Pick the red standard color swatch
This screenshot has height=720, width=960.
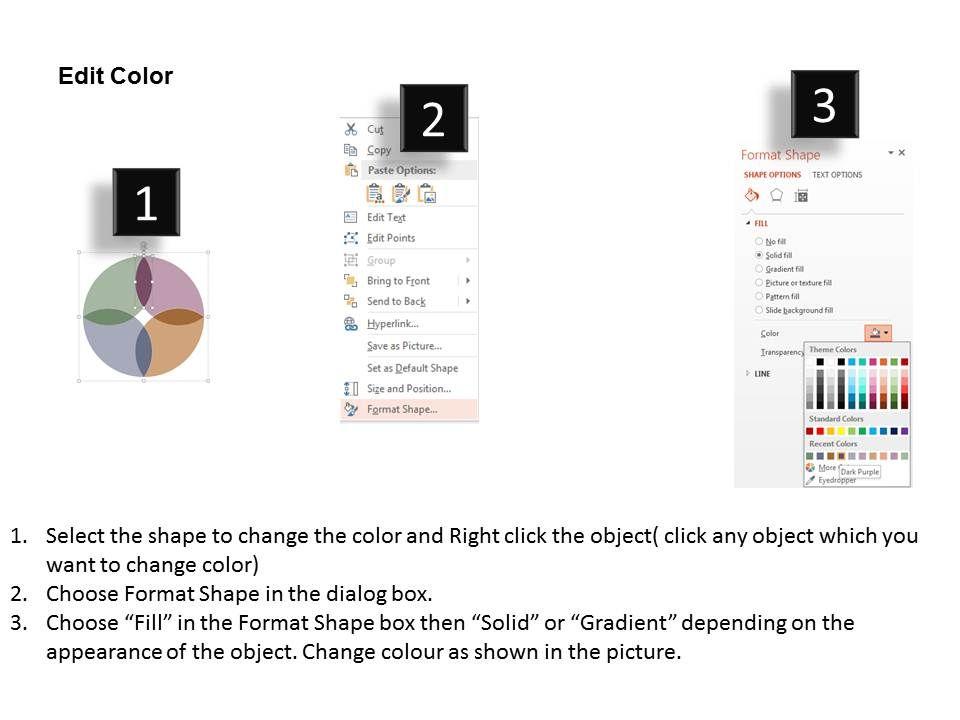click(822, 431)
